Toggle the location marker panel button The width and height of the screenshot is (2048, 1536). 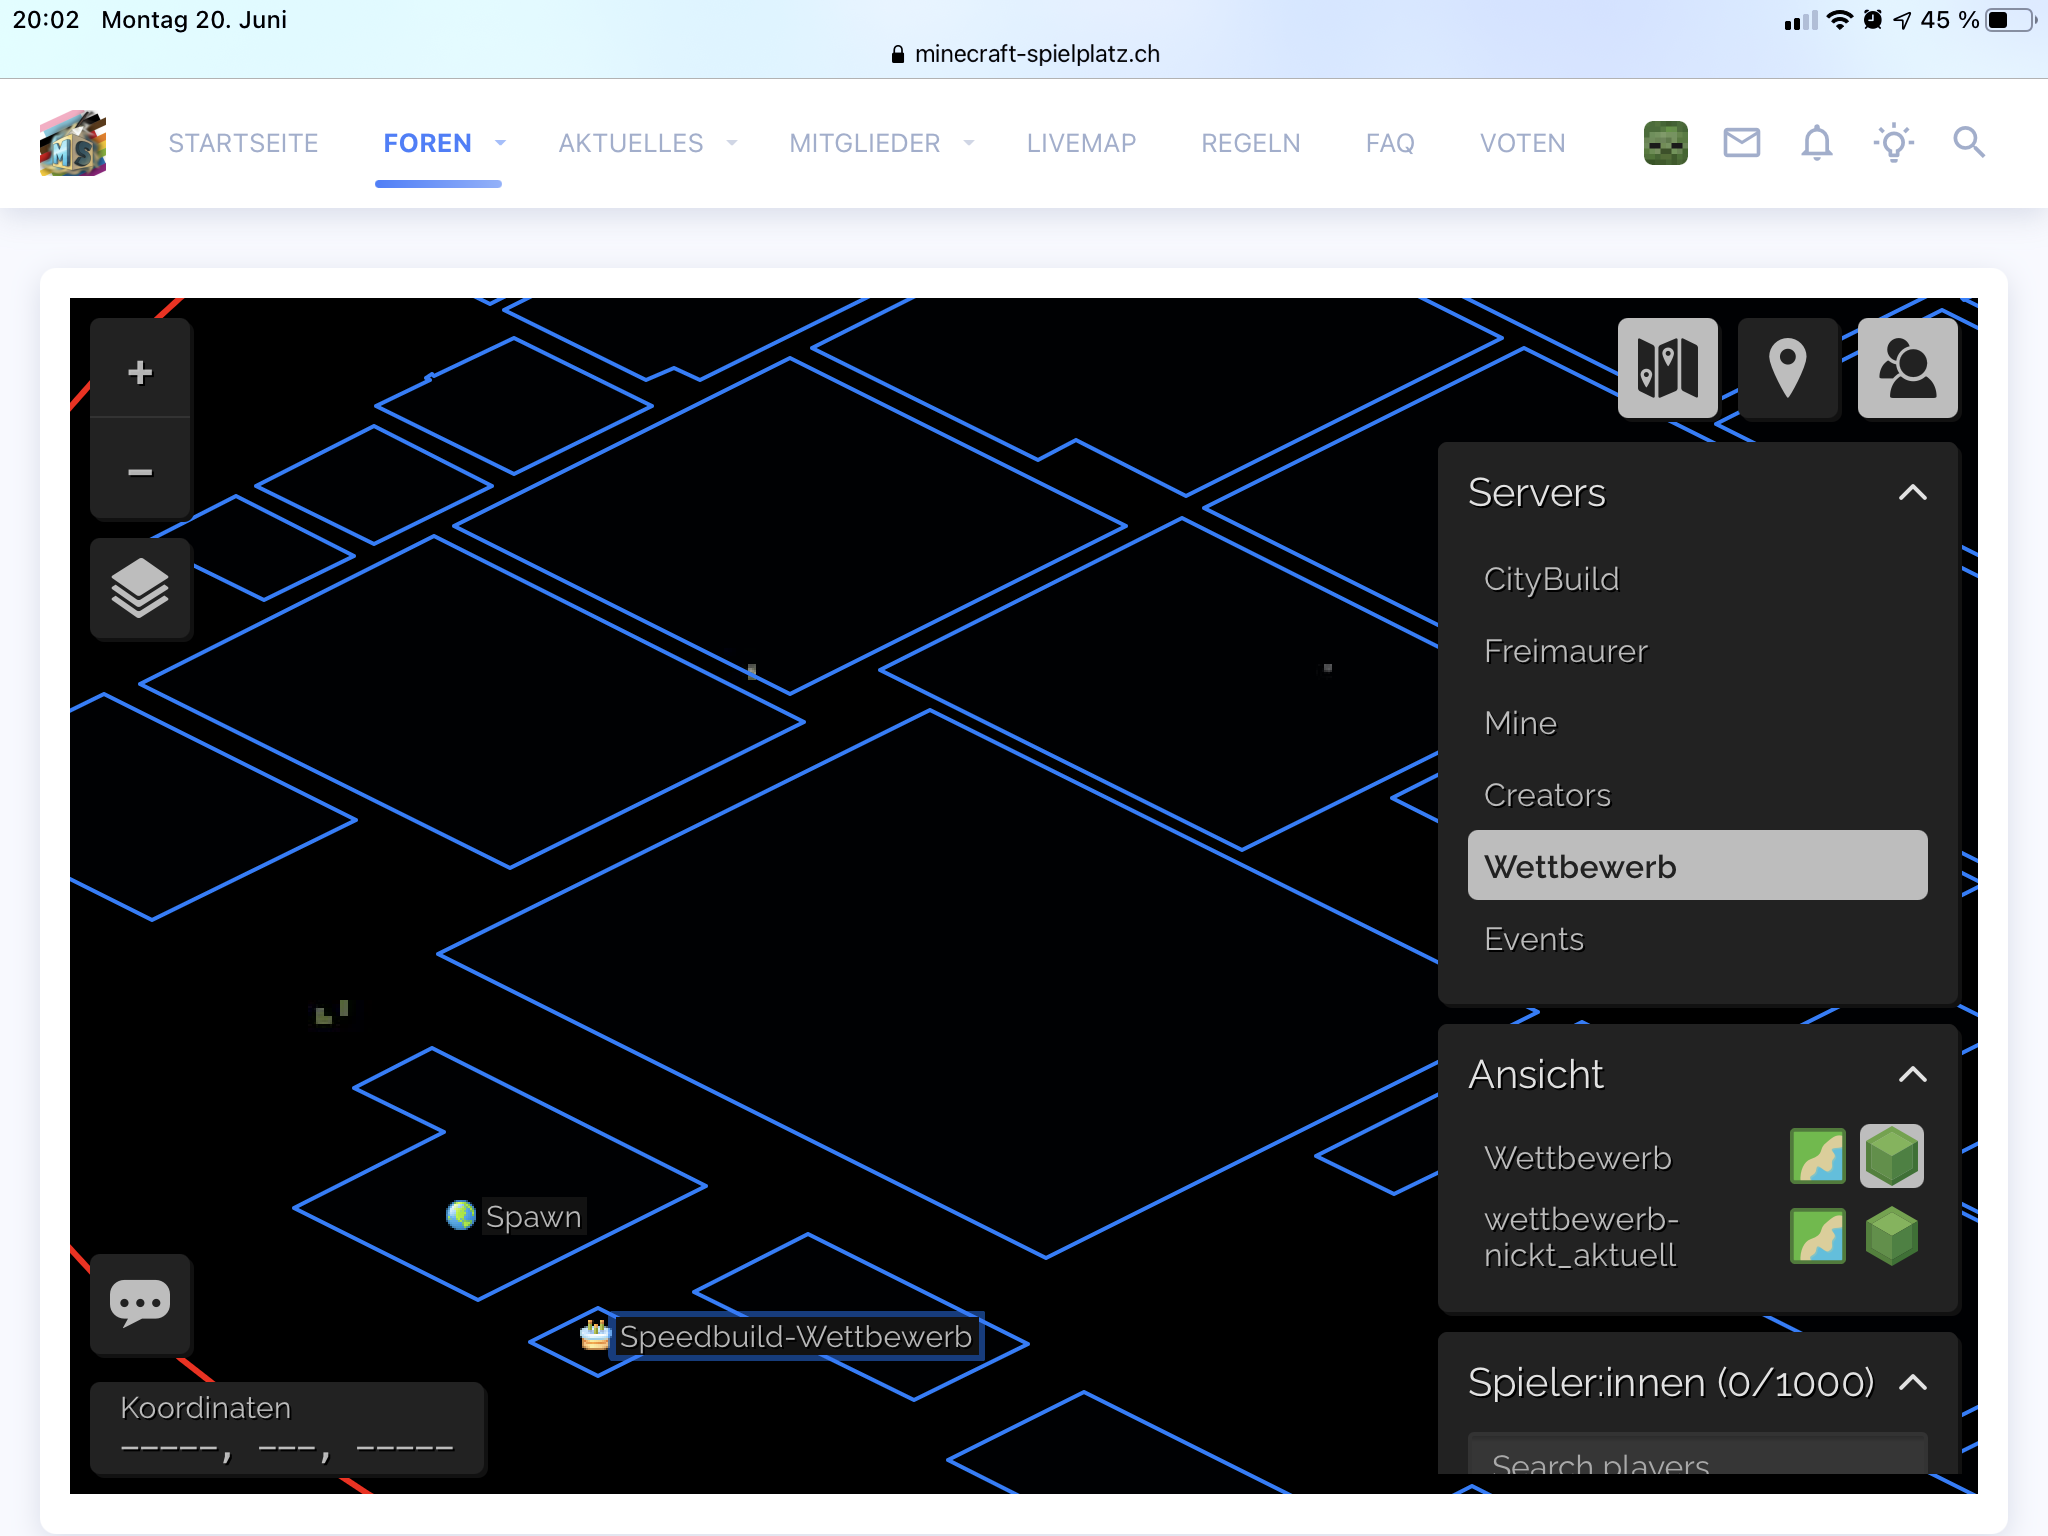tap(1787, 368)
